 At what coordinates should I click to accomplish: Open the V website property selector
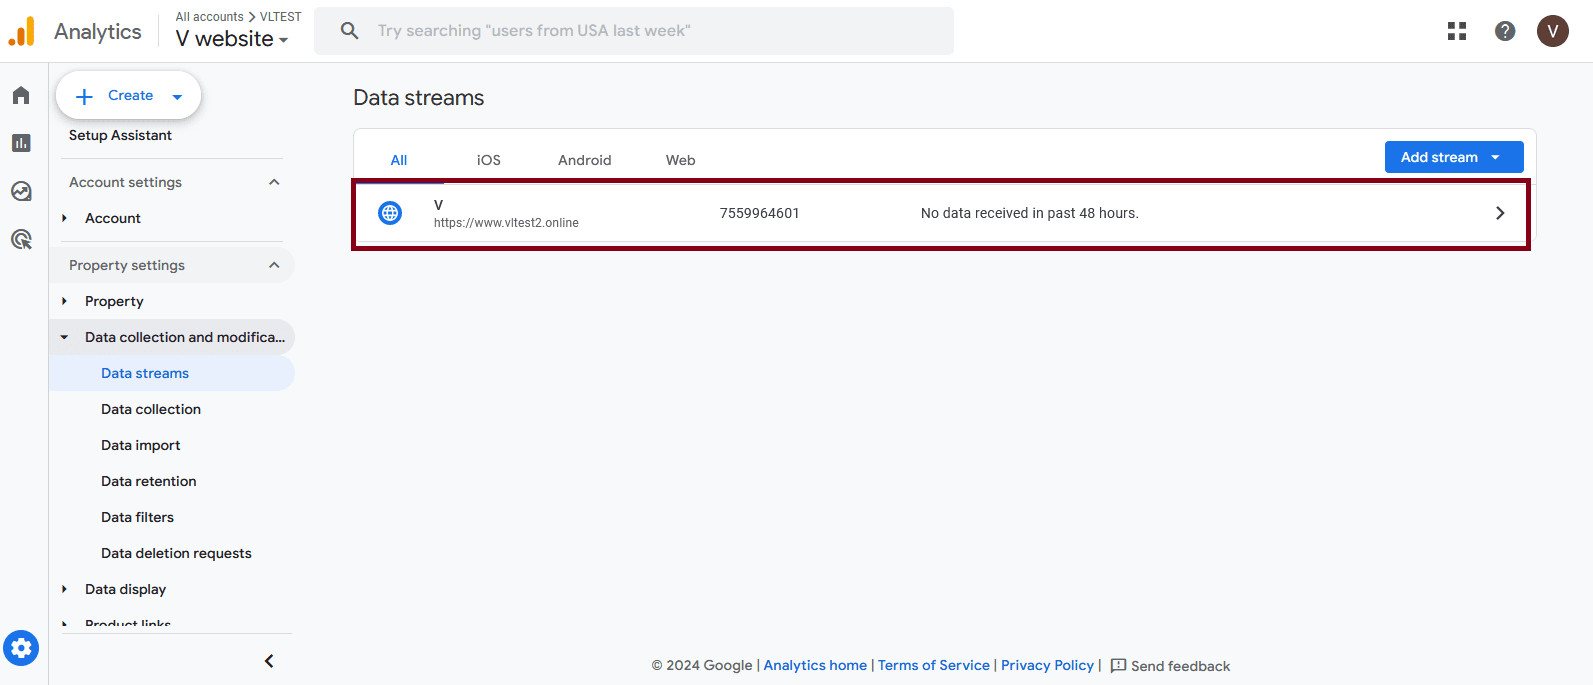point(232,39)
